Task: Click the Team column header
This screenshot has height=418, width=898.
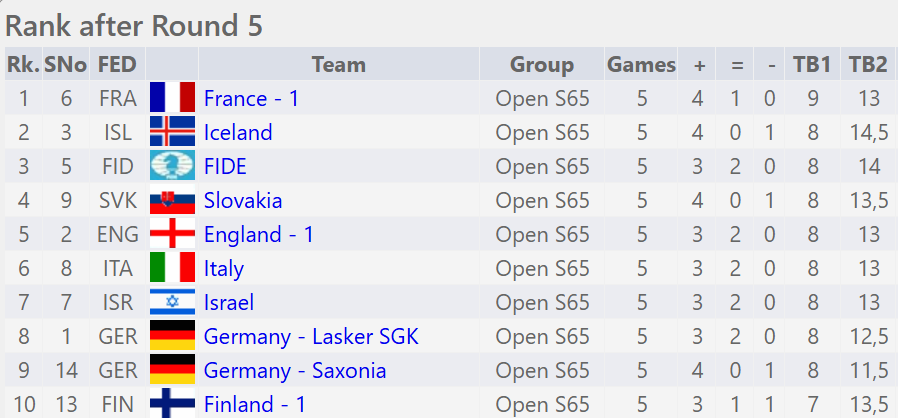Action: 338,65
